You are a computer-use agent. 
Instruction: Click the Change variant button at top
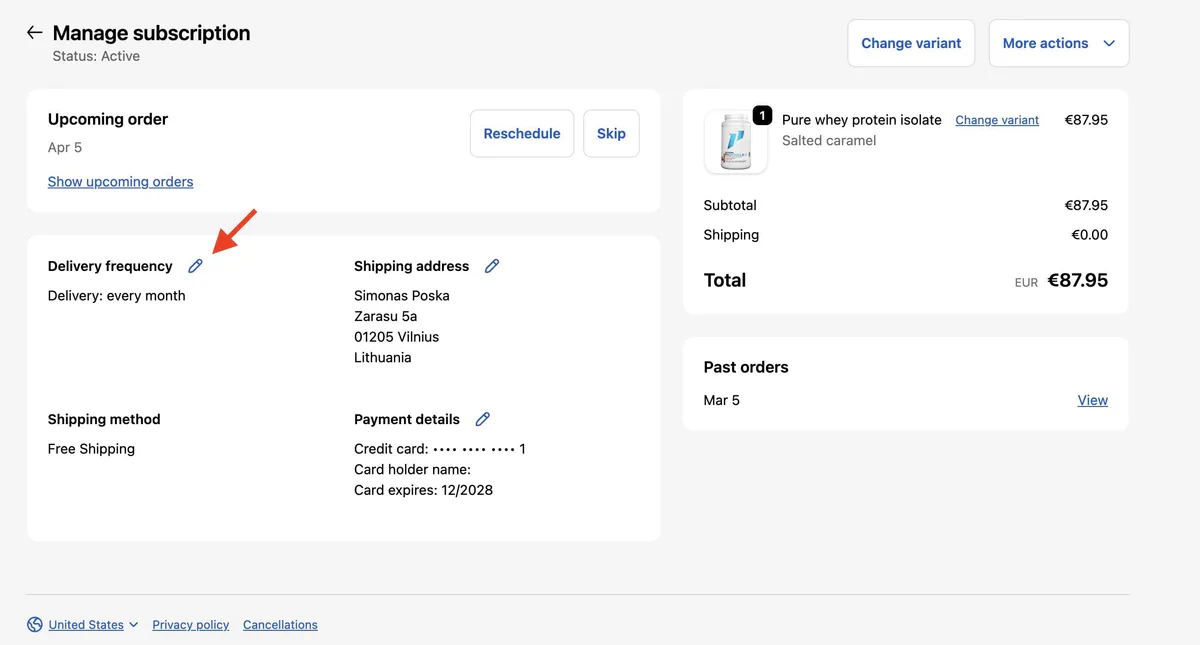click(911, 43)
